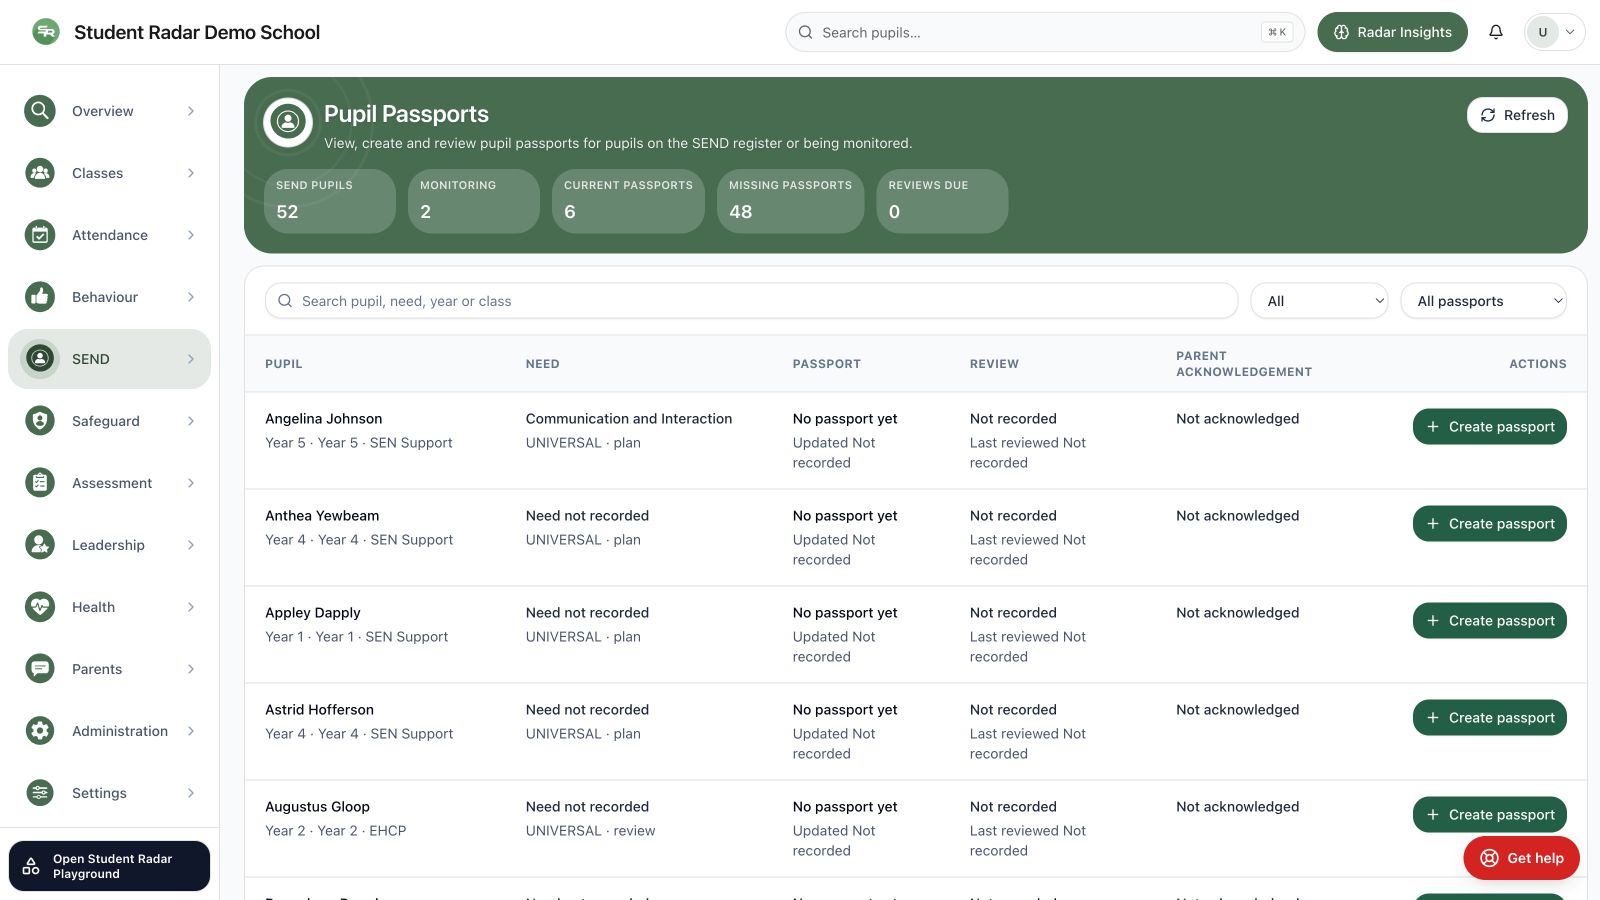Click the Classes group icon
Viewport: 1600px width, 900px height.
[40, 173]
